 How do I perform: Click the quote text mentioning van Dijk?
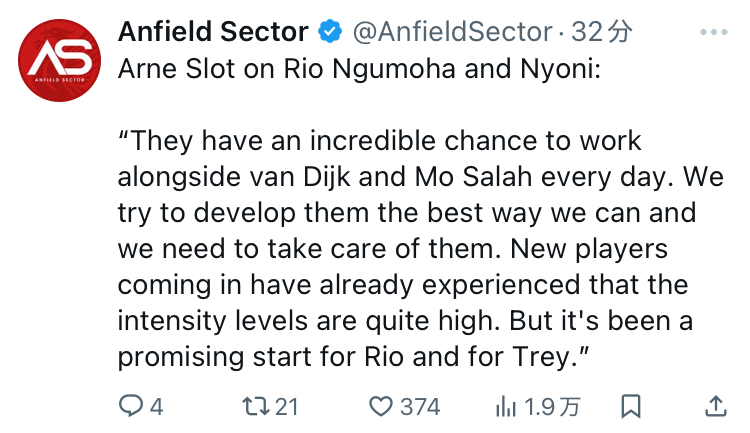tap(421, 177)
